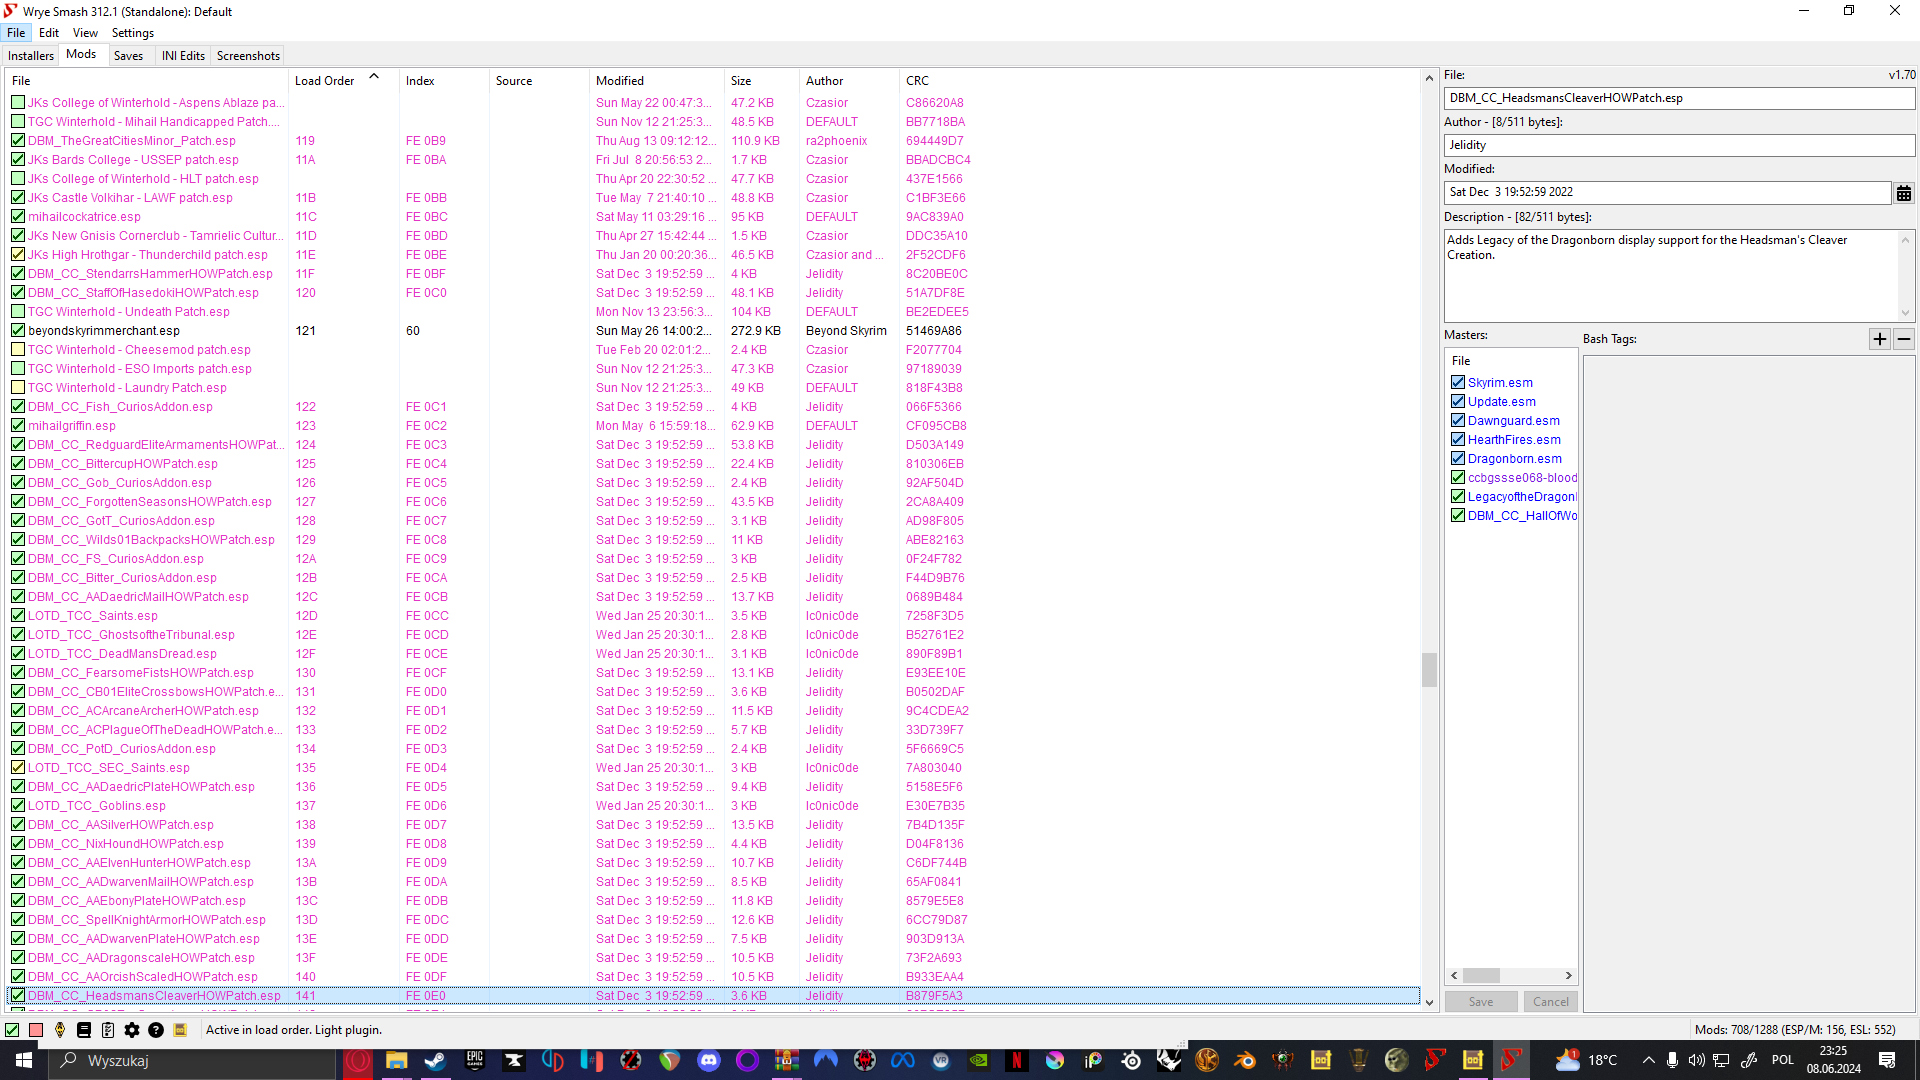Open the mod checker clipboard icon
Screen dimensions: 1920x1080
coord(108,1030)
